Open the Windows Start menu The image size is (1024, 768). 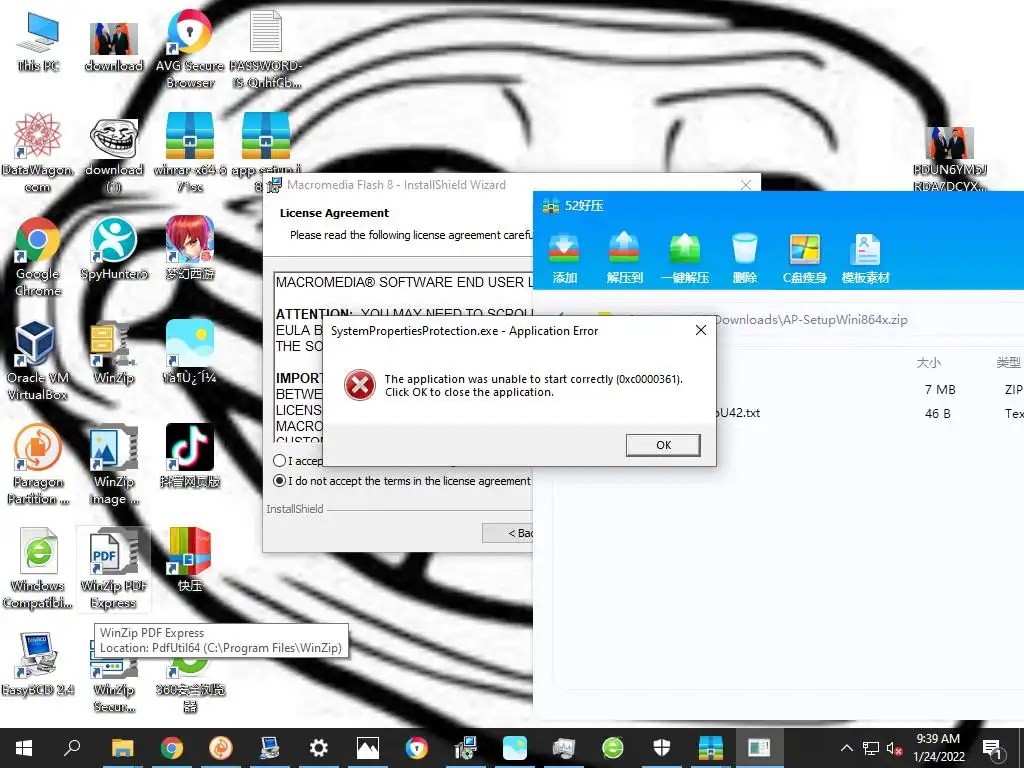[x=24, y=748]
